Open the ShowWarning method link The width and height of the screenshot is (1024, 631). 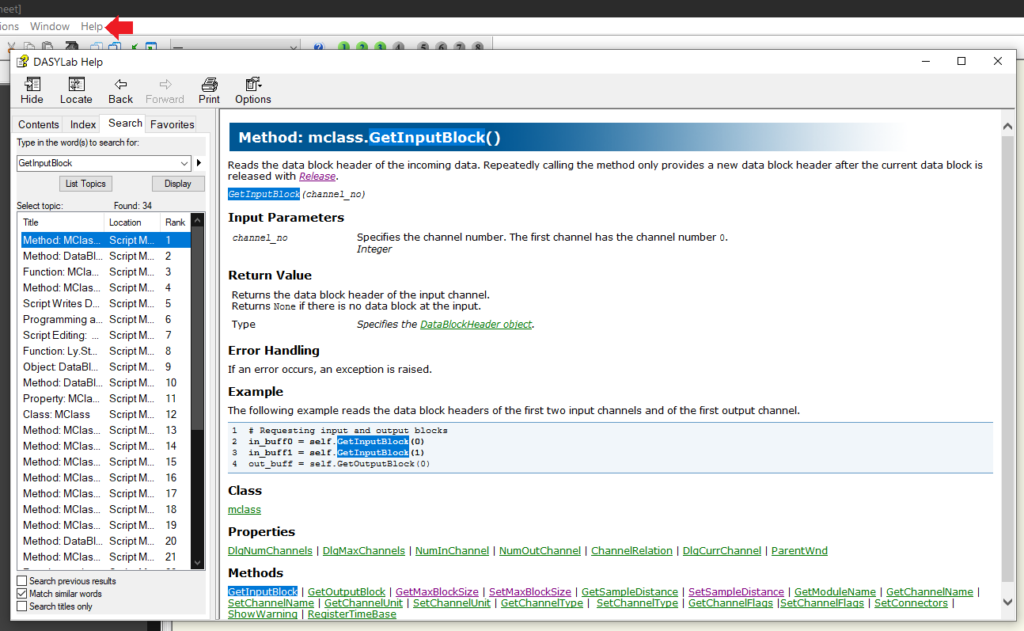(x=263, y=614)
